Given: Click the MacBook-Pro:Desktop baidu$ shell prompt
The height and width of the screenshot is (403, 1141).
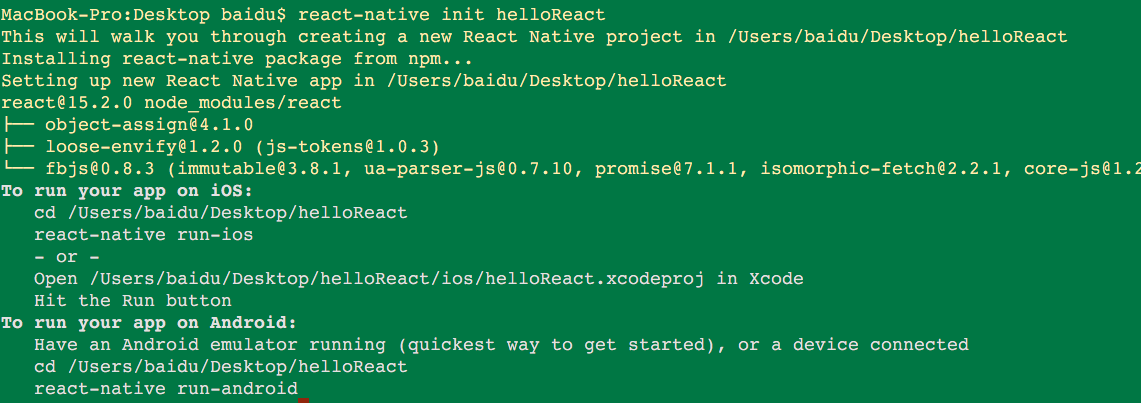Looking at the screenshot, I should click(144, 15).
